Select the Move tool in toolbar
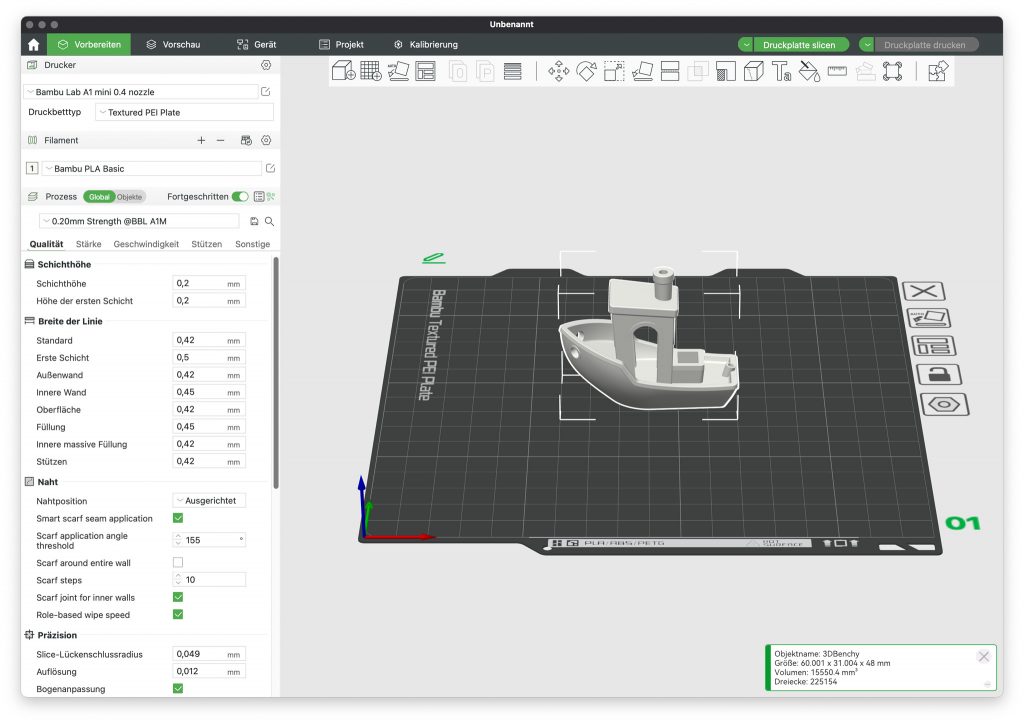This screenshot has height=723, width=1024. pyautogui.click(x=558, y=71)
